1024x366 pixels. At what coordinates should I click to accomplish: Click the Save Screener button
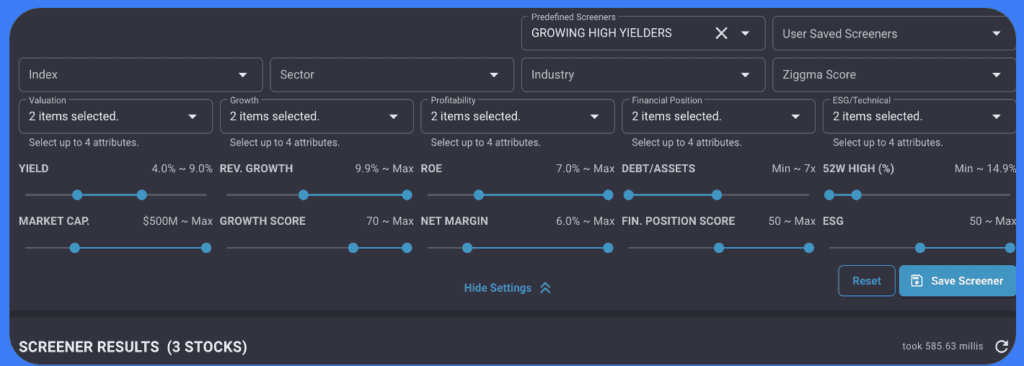957,281
